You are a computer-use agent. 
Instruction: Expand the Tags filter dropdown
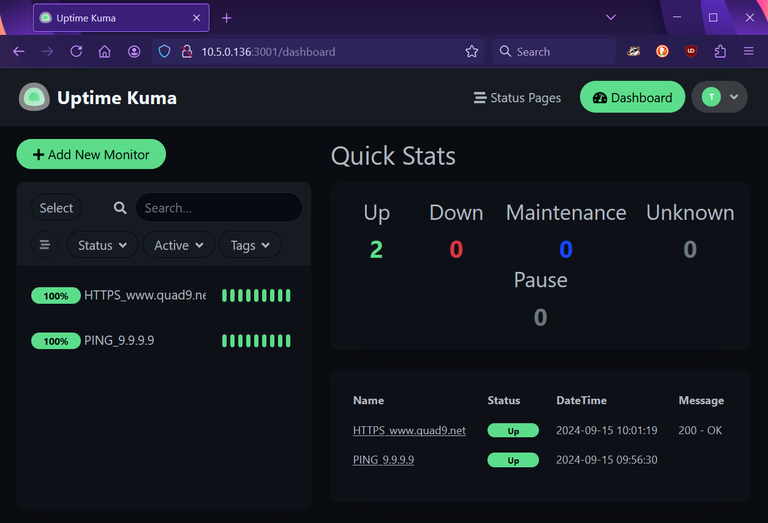[250, 245]
